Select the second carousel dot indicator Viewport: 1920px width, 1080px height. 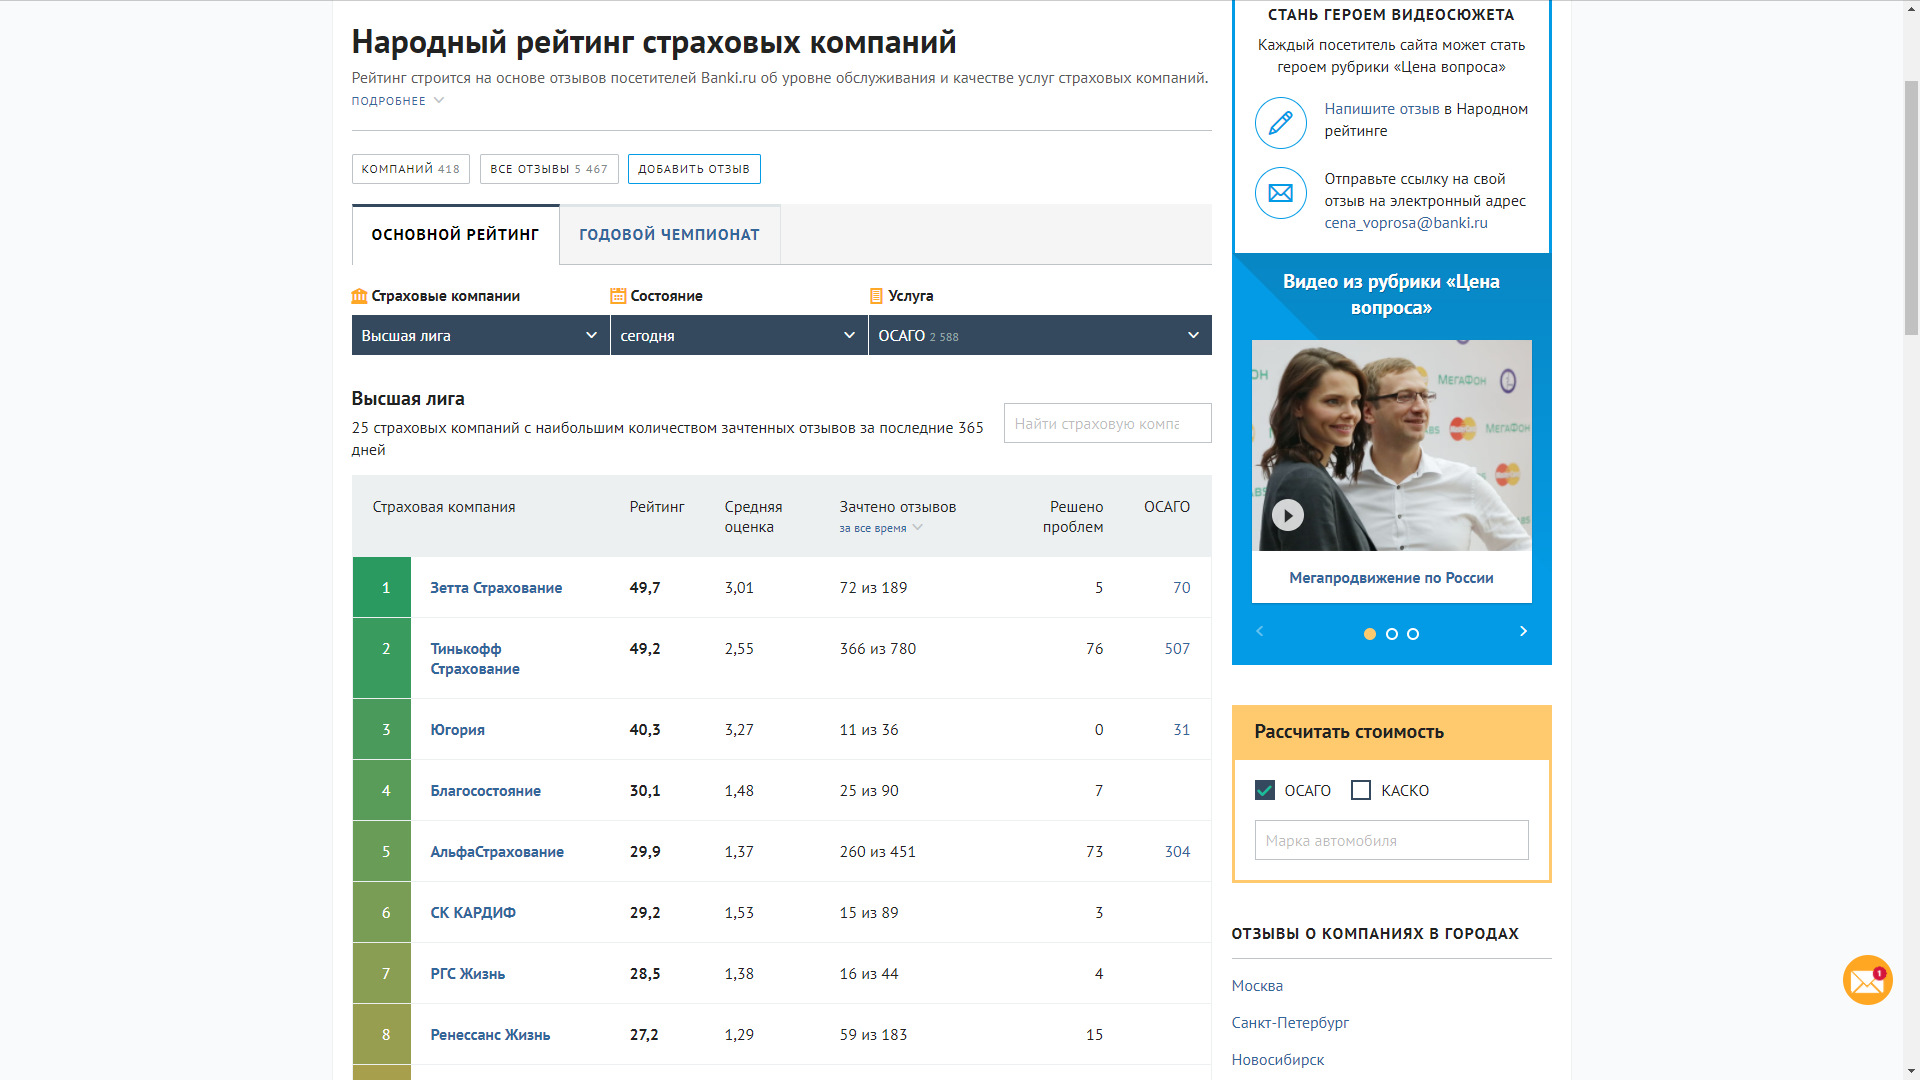click(x=1391, y=634)
